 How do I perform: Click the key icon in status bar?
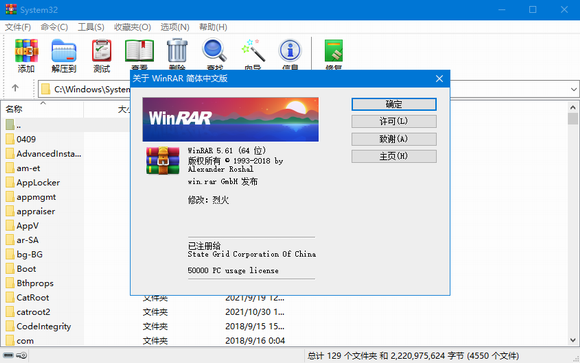coord(21,355)
